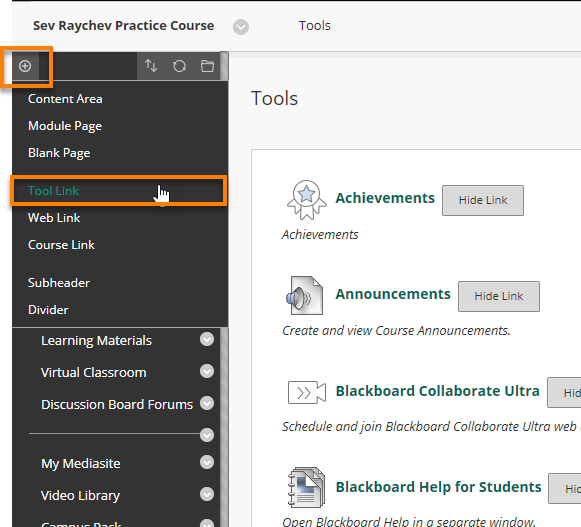Open Blackboard Help for Students link

tap(438, 487)
